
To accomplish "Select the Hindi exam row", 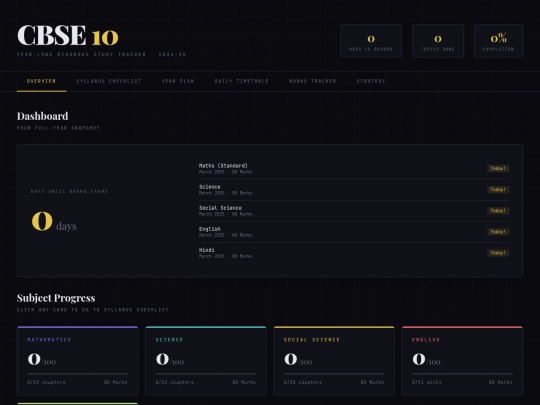I will point(354,253).
